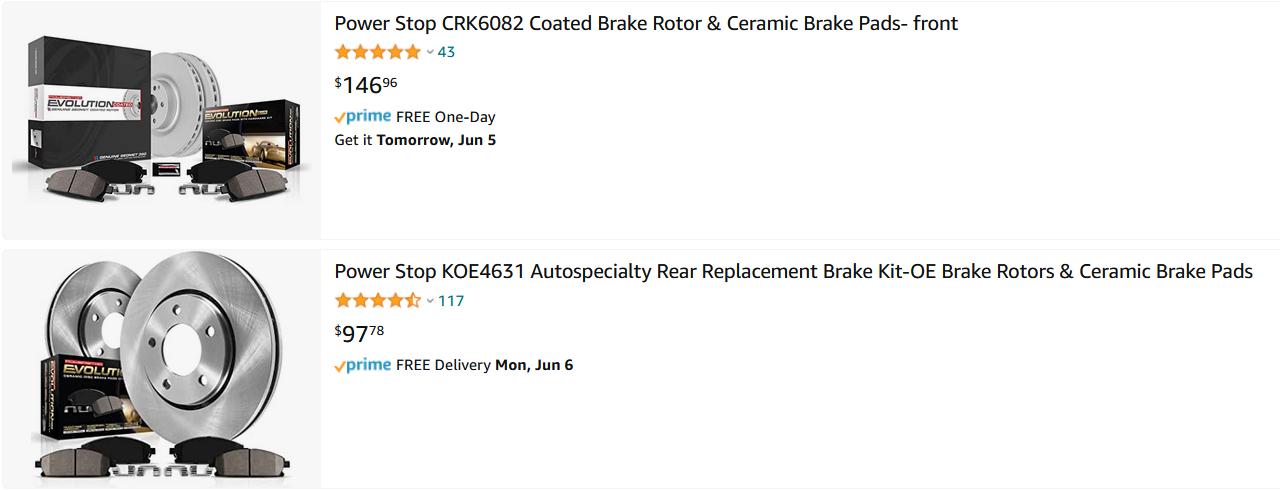Open the 117 customer reviews link
The height and width of the screenshot is (491, 1280).
click(x=451, y=300)
